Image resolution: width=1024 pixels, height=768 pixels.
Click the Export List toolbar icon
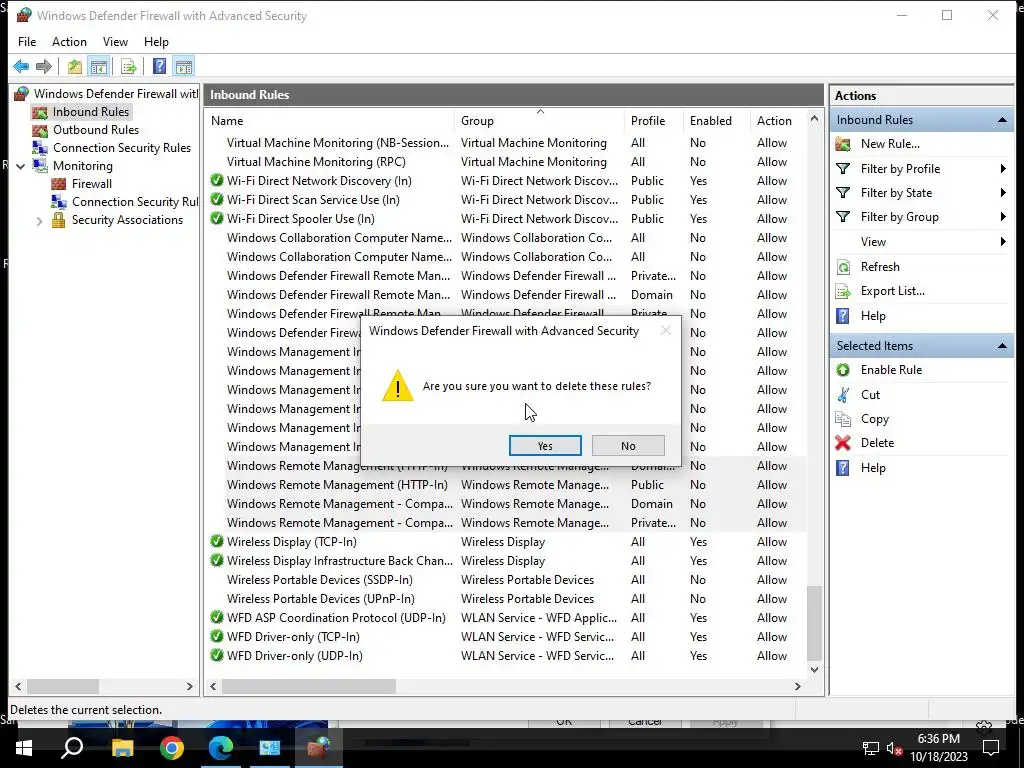click(x=129, y=66)
